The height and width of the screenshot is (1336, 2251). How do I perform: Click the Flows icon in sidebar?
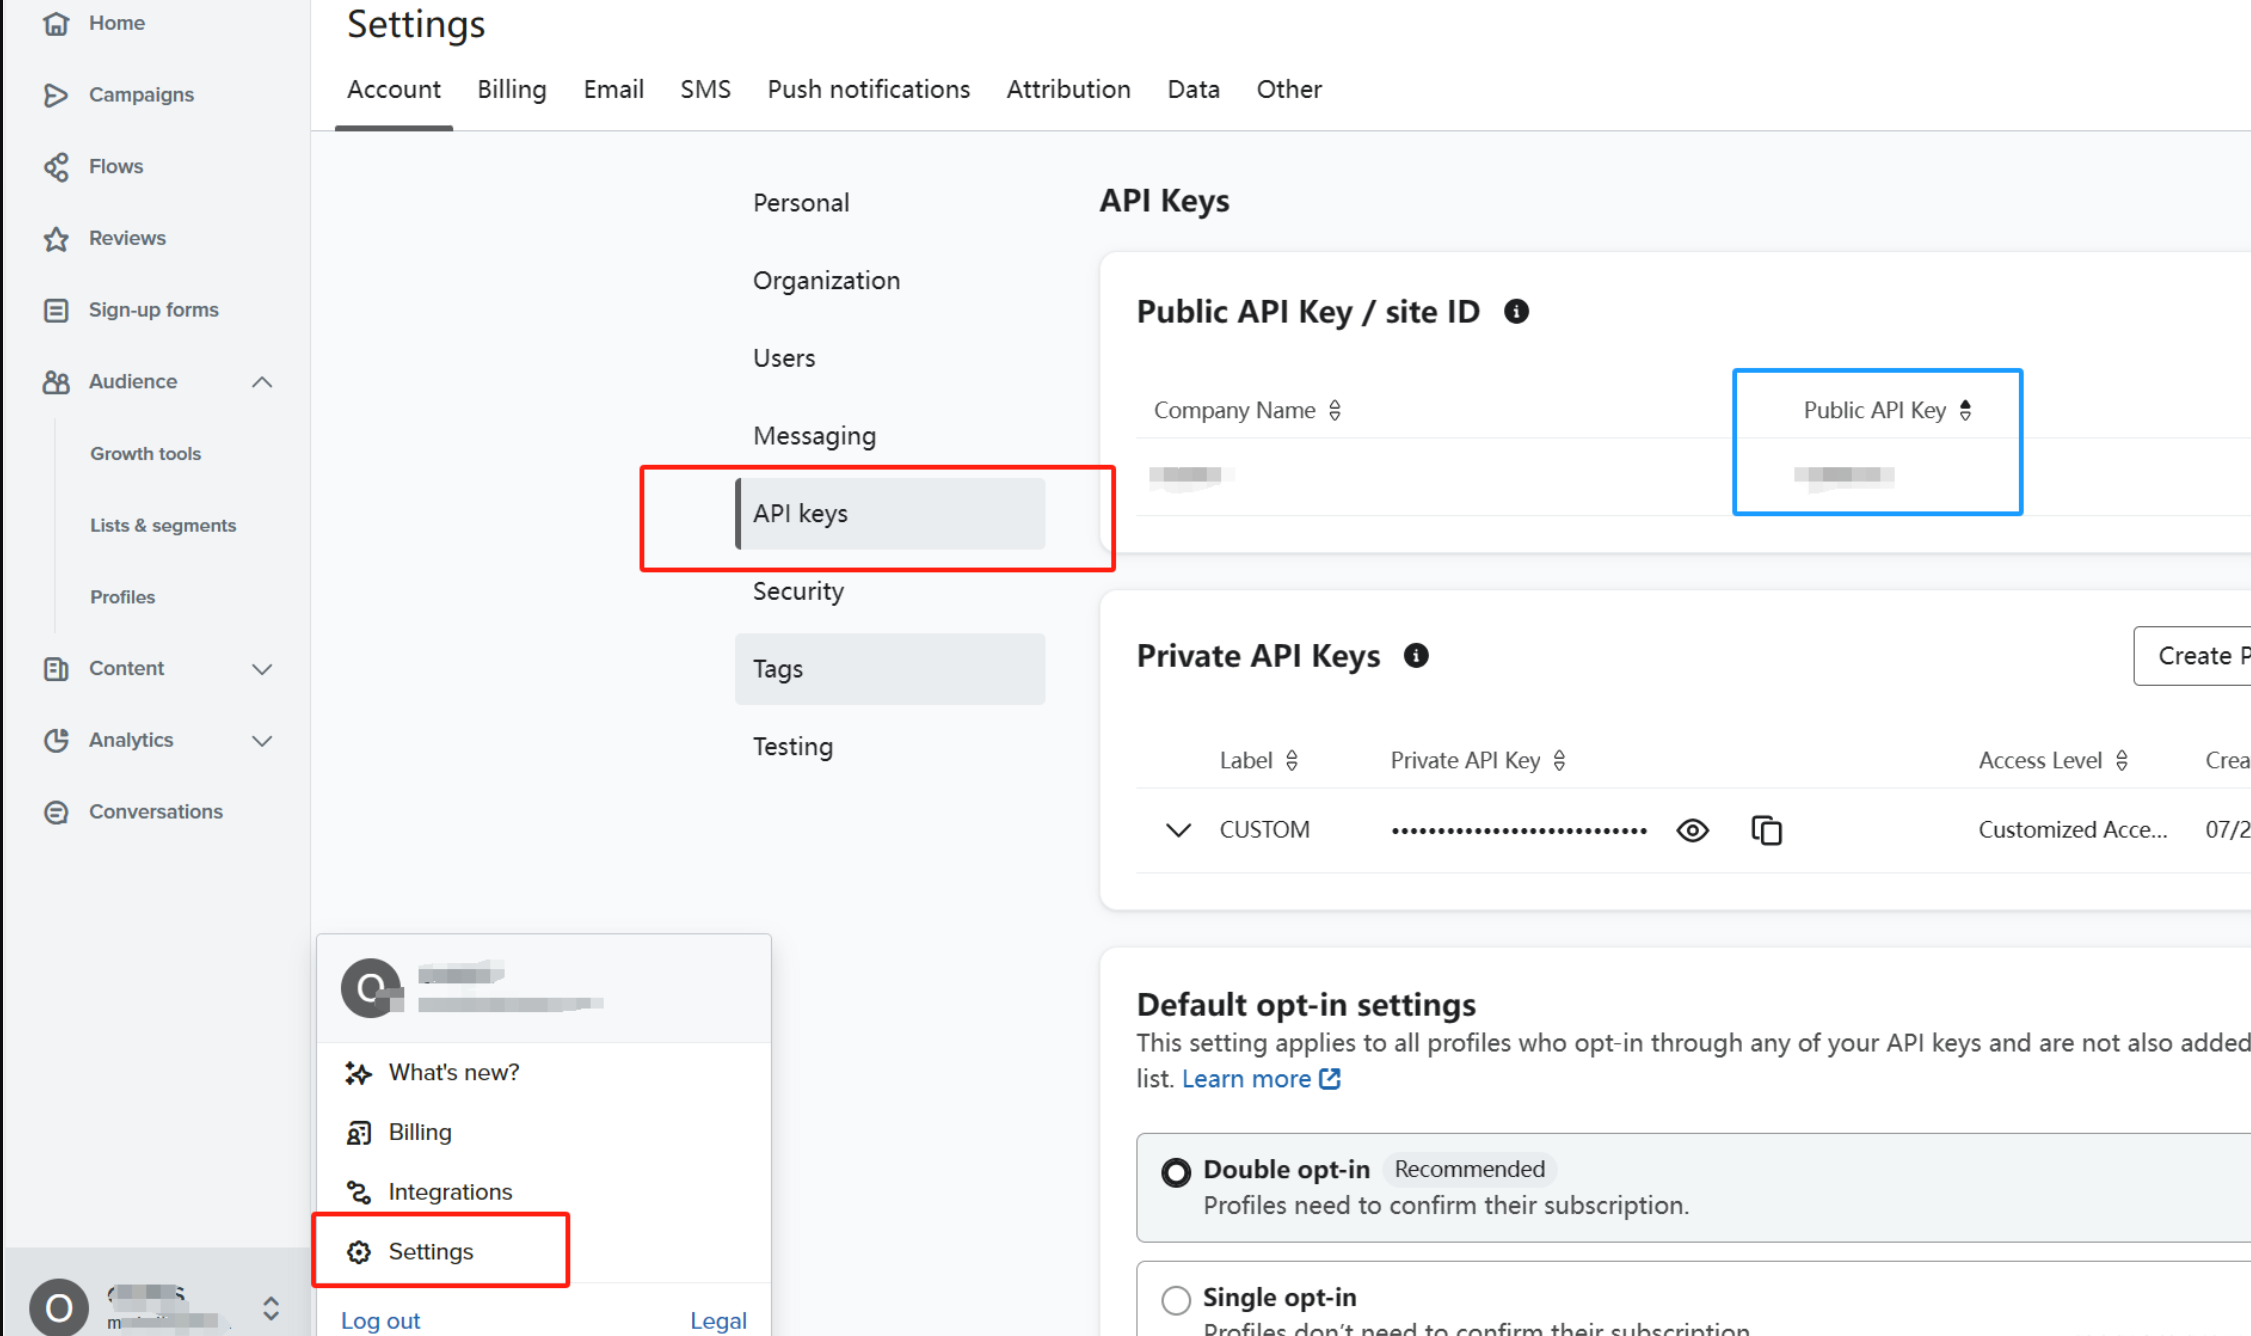(56, 166)
